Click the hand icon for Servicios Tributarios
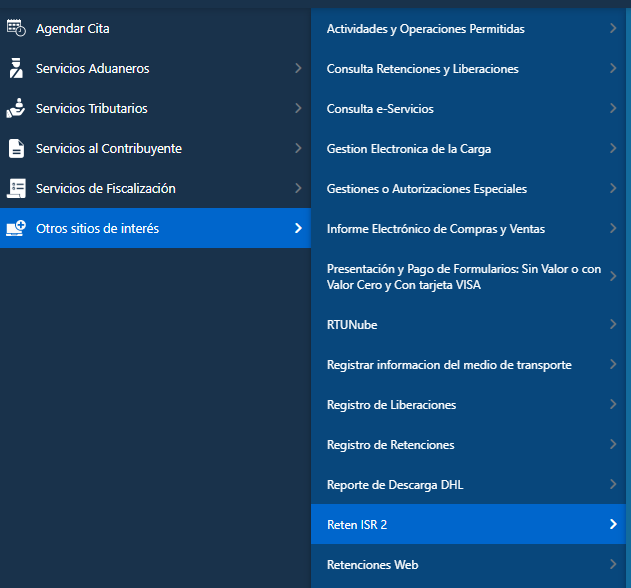This screenshot has height=588, width=631. tap(16, 108)
